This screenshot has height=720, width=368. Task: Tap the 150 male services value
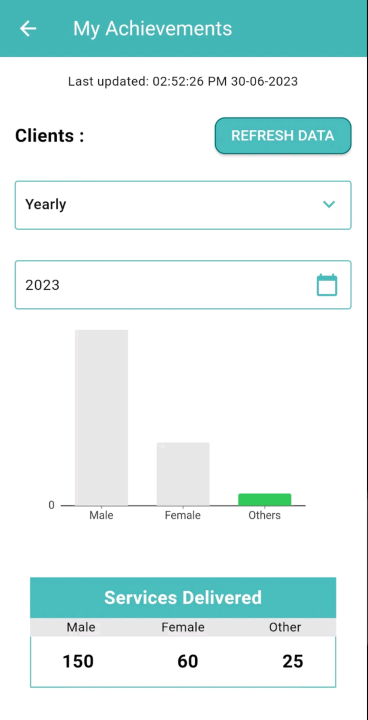click(78, 662)
